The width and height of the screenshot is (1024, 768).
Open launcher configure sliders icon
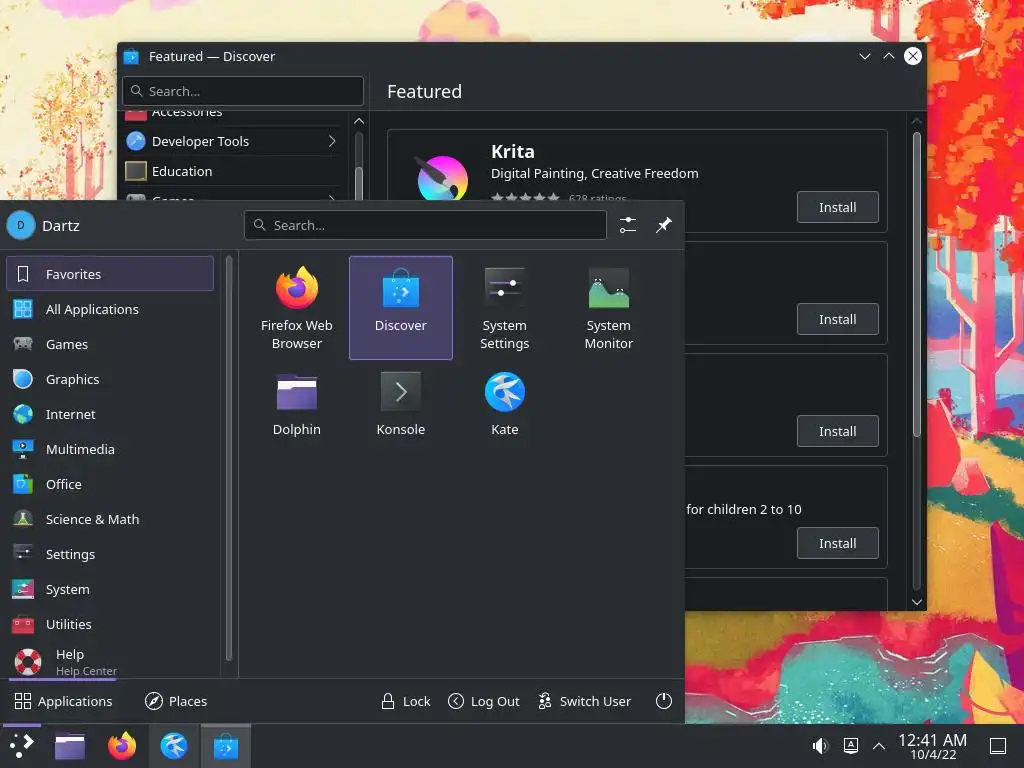tap(628, 225)
